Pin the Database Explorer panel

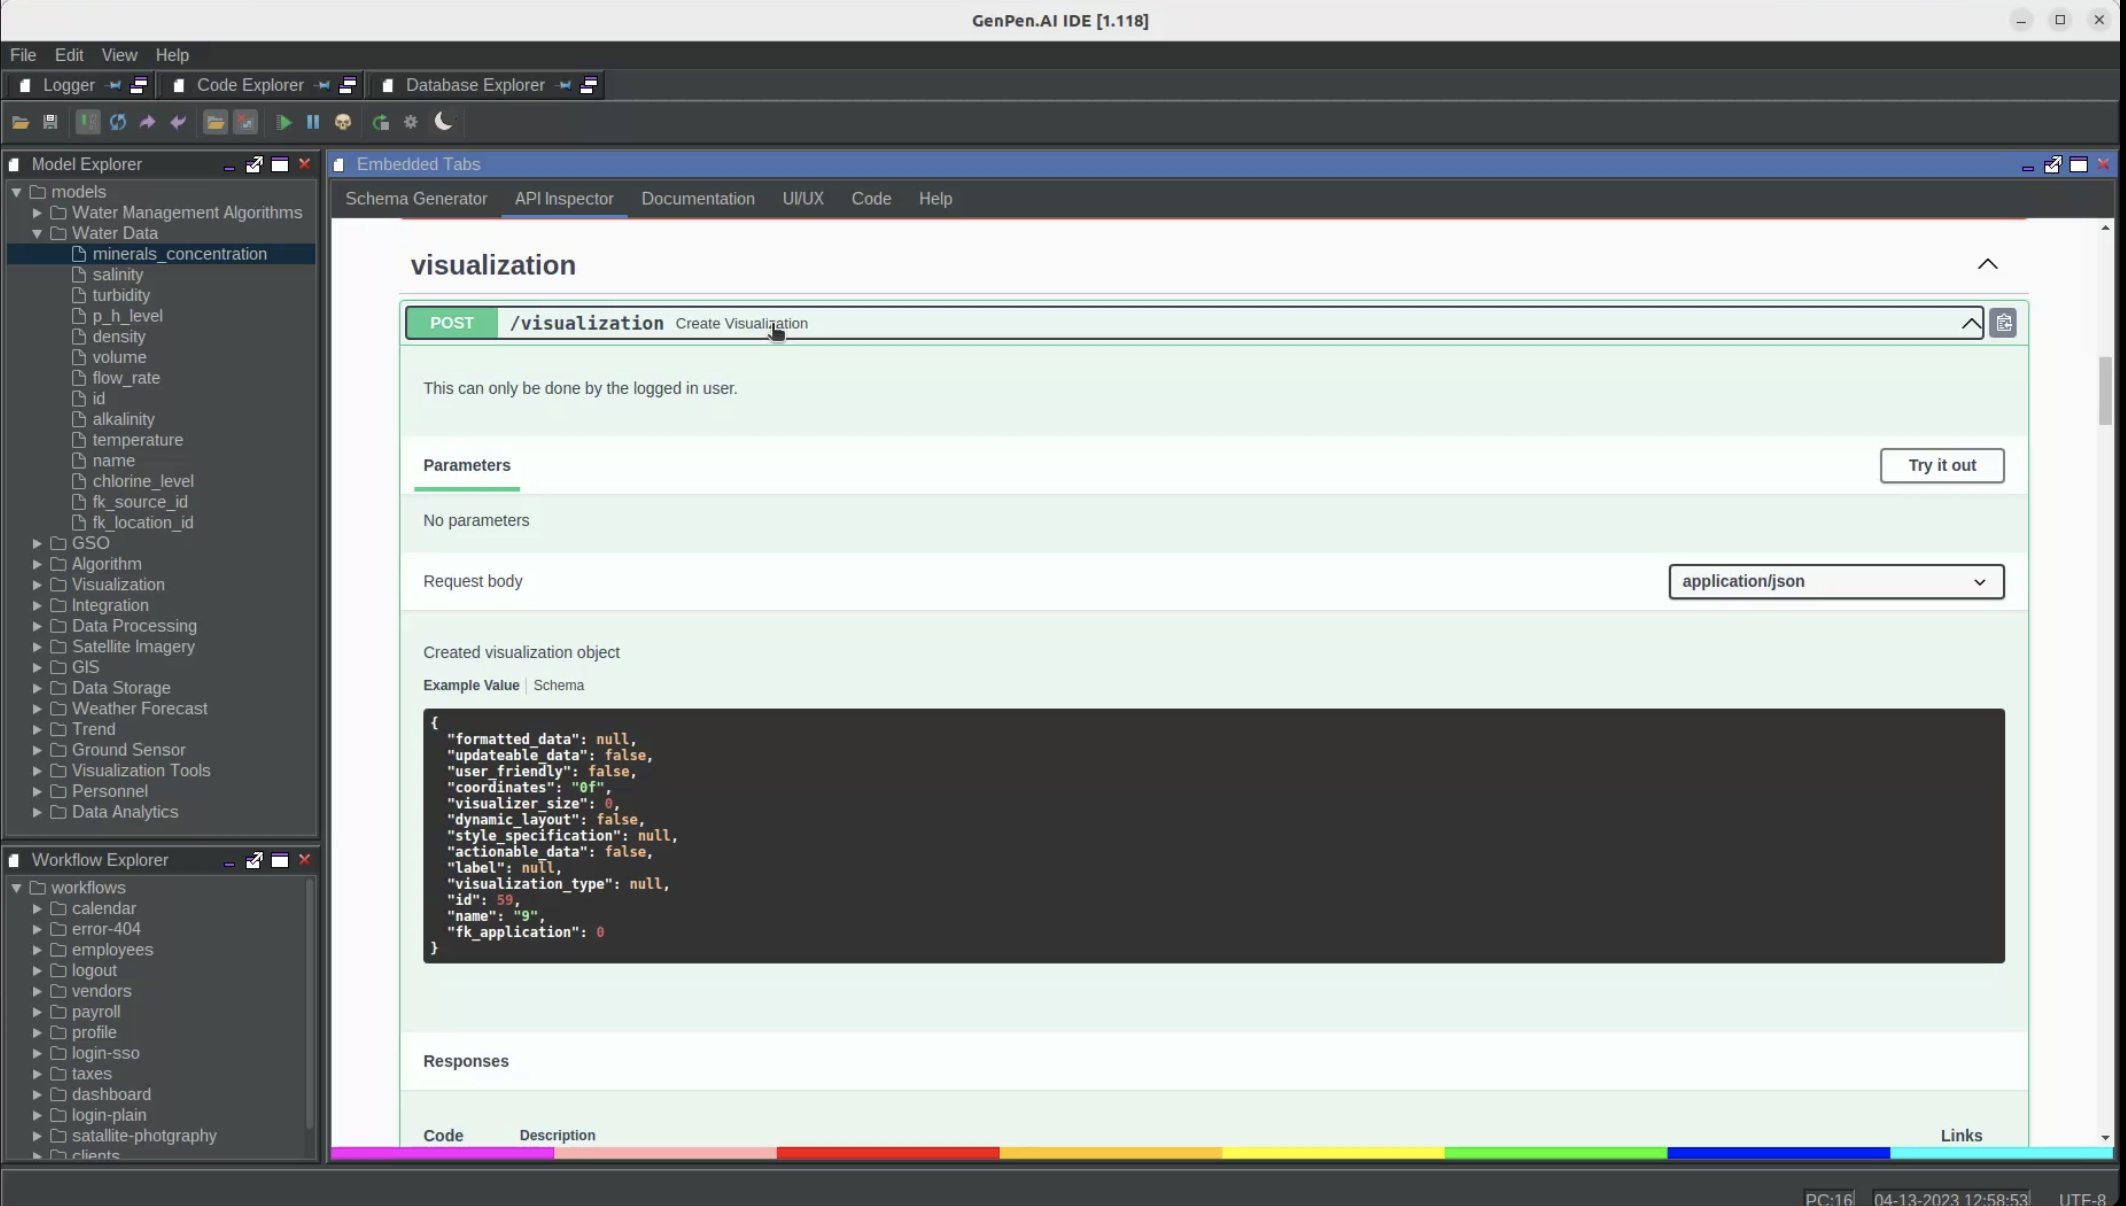point(564,85)
